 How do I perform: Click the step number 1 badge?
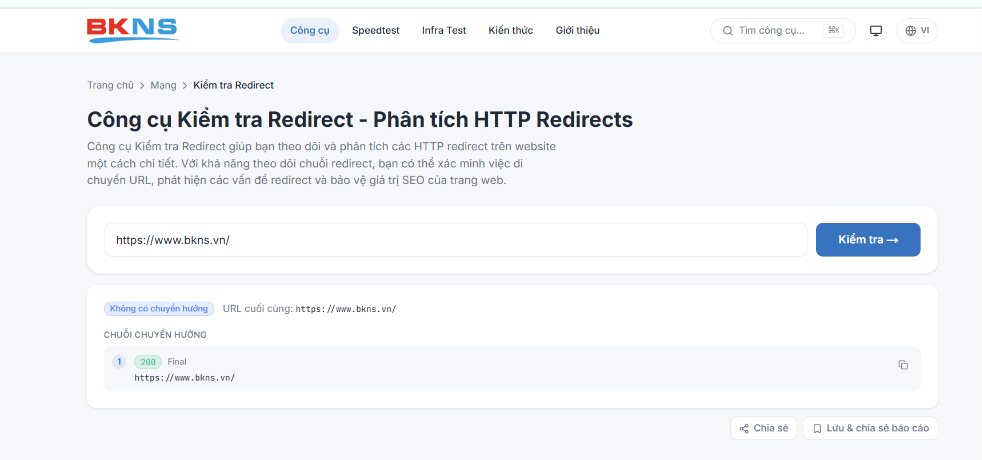pyautogui.click(x=119, y=362)
